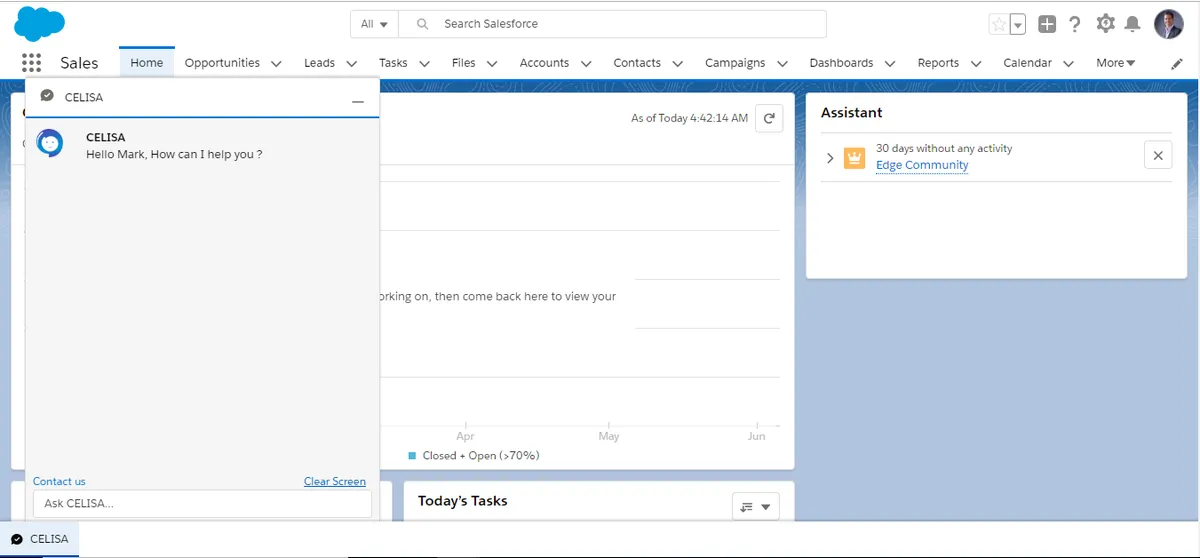Expand the Calendar tab chevron
Image resolution: width=1200 pixels, height=558 pixels.
pos(1068,63)
